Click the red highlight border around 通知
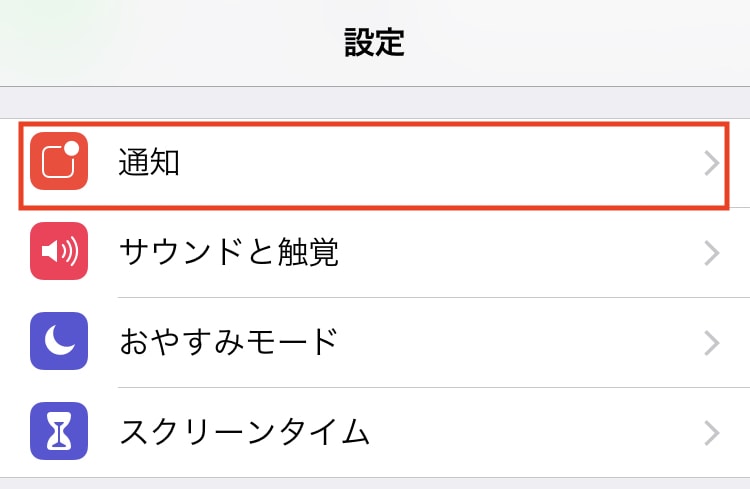This screenshot has height=489, width=750. click(374, 124)
